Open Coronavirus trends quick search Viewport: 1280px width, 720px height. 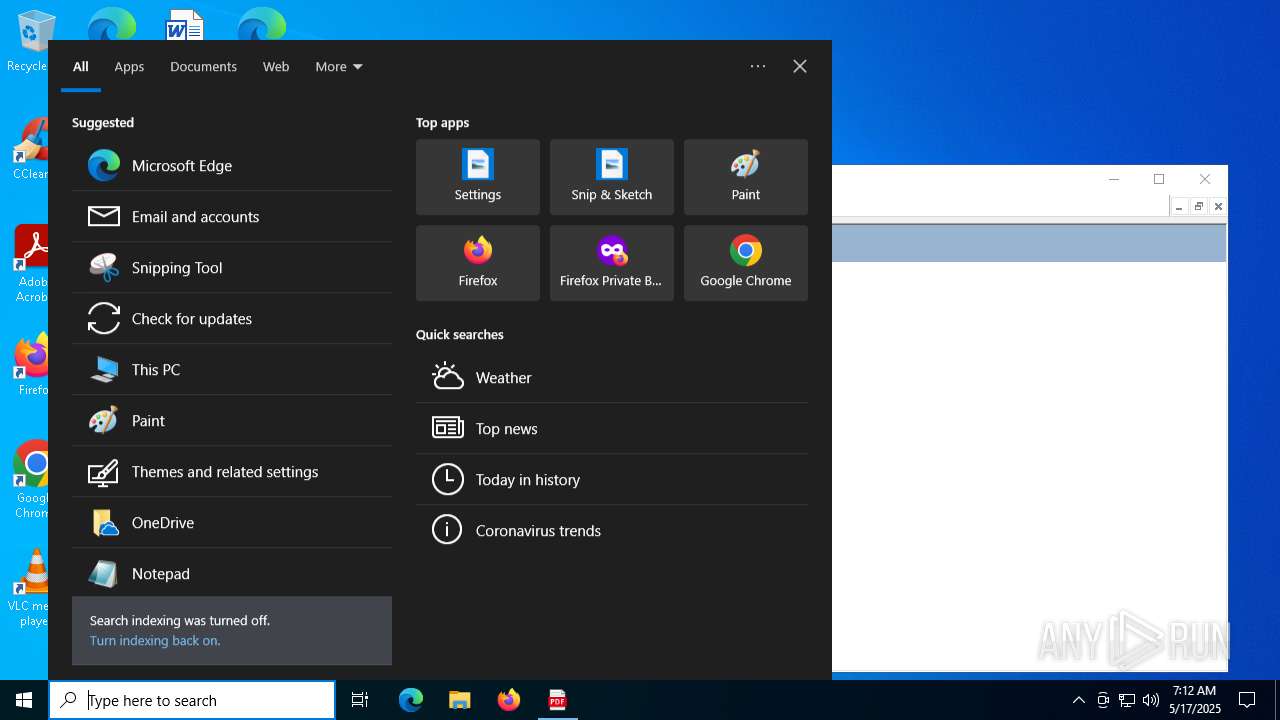(612, 531)
